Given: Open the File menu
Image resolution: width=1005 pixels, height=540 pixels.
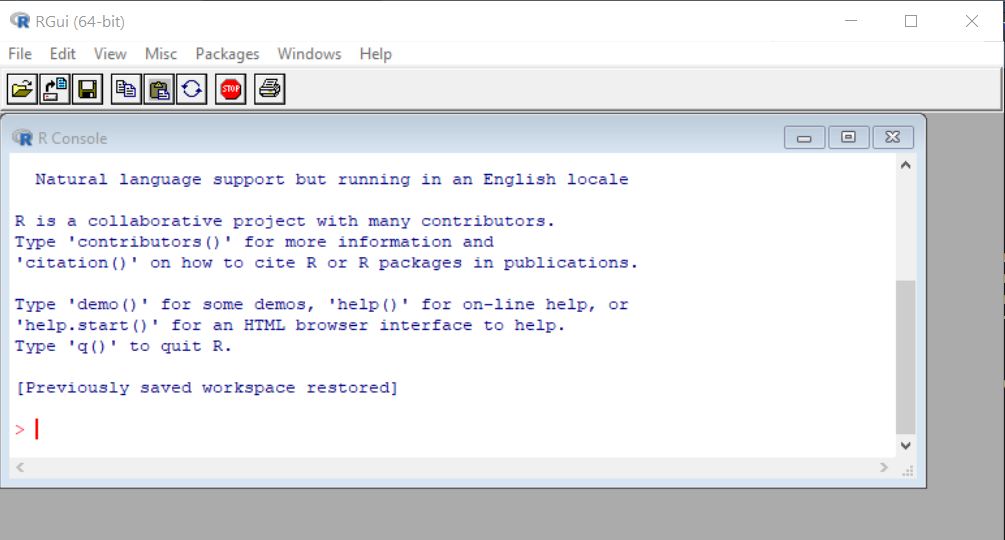Looking at the screenshot, I should coord(20,54).
